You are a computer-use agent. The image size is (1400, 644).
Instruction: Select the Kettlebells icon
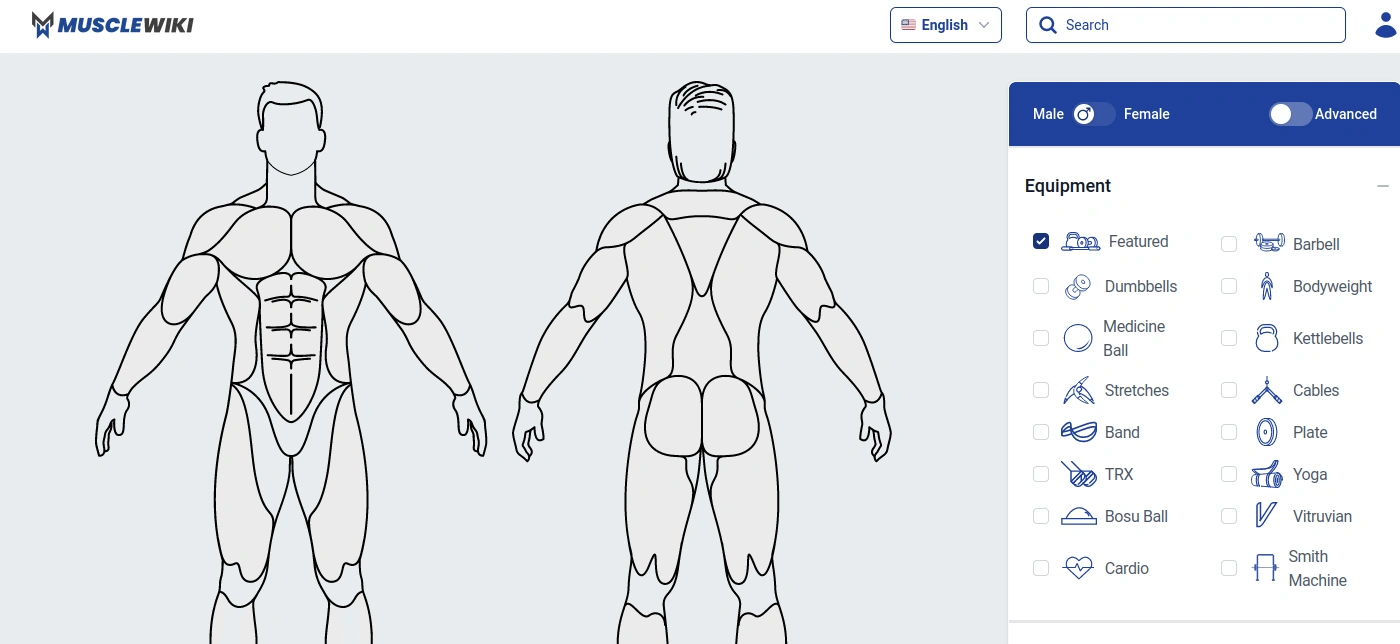[1266, 338]
